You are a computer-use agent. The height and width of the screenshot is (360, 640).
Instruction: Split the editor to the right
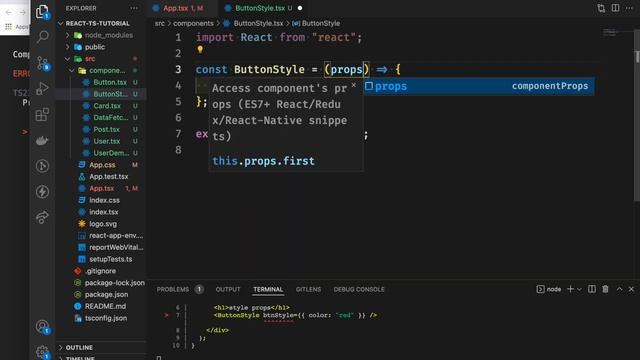(615, 8)
